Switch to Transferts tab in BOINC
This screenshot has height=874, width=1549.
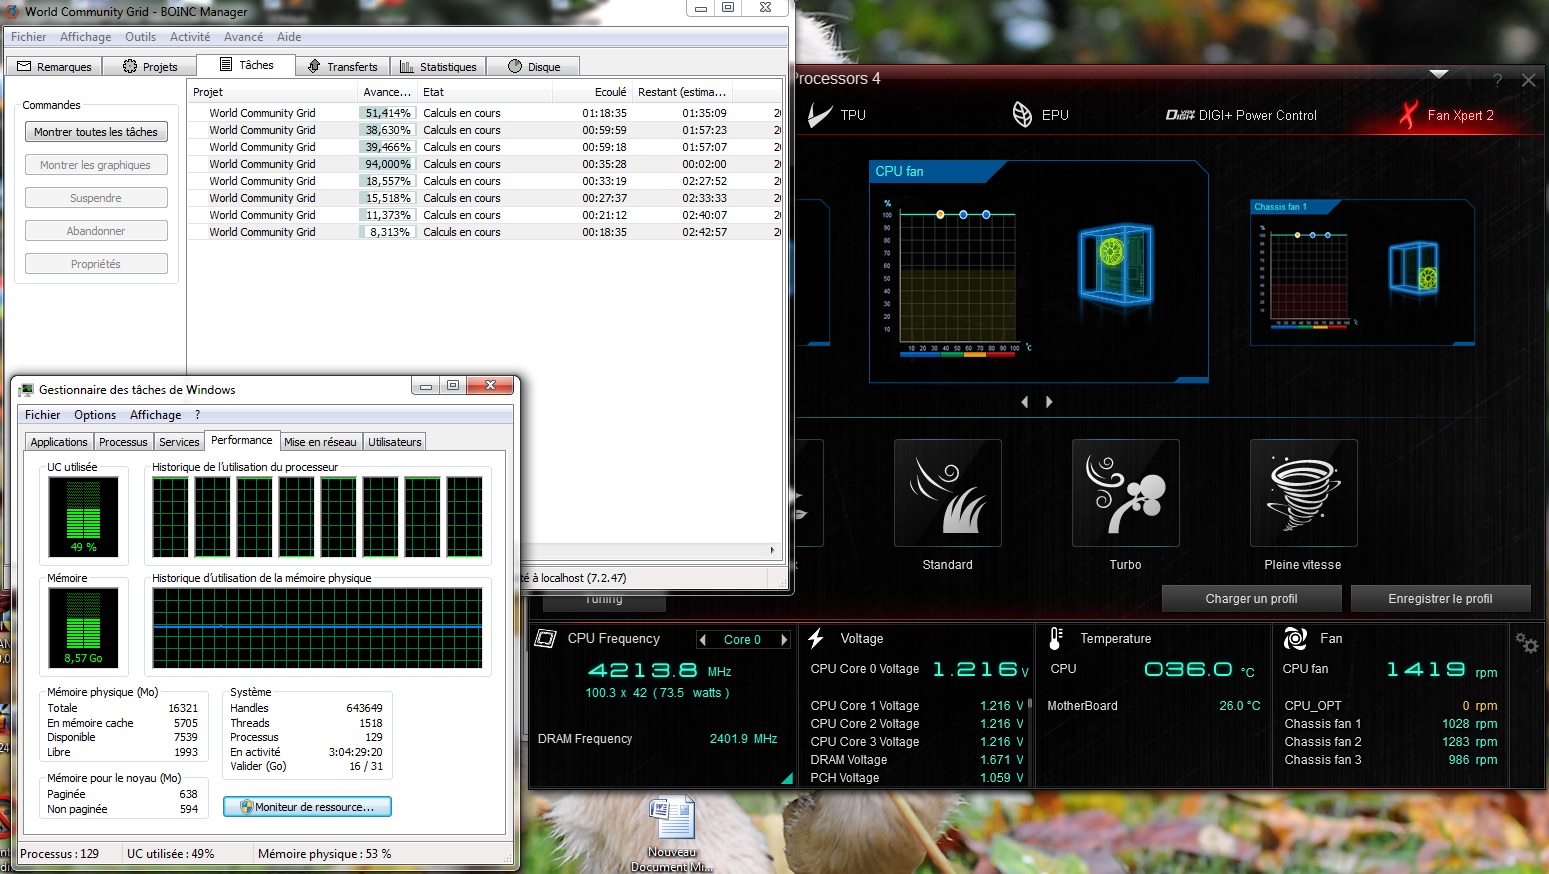343,67
